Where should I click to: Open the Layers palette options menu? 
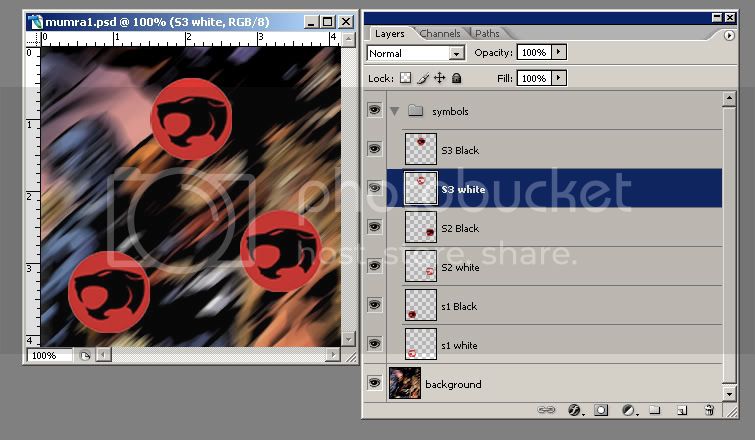[x=729, y=35]
